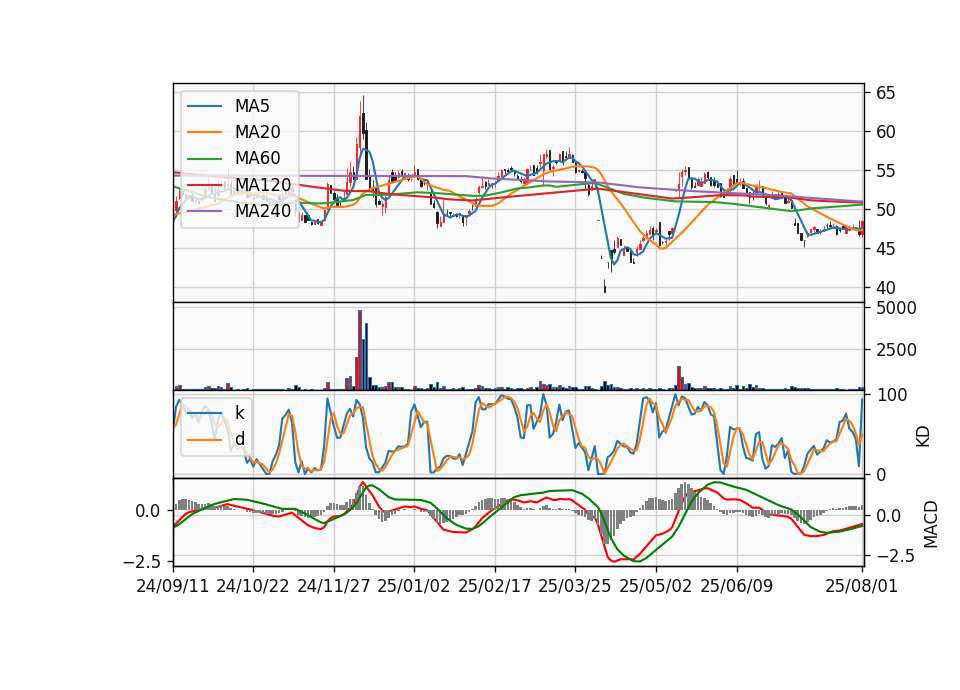The image size is (960, 690).
Task: Click the 60 price axis label
Action: [886, 132]
